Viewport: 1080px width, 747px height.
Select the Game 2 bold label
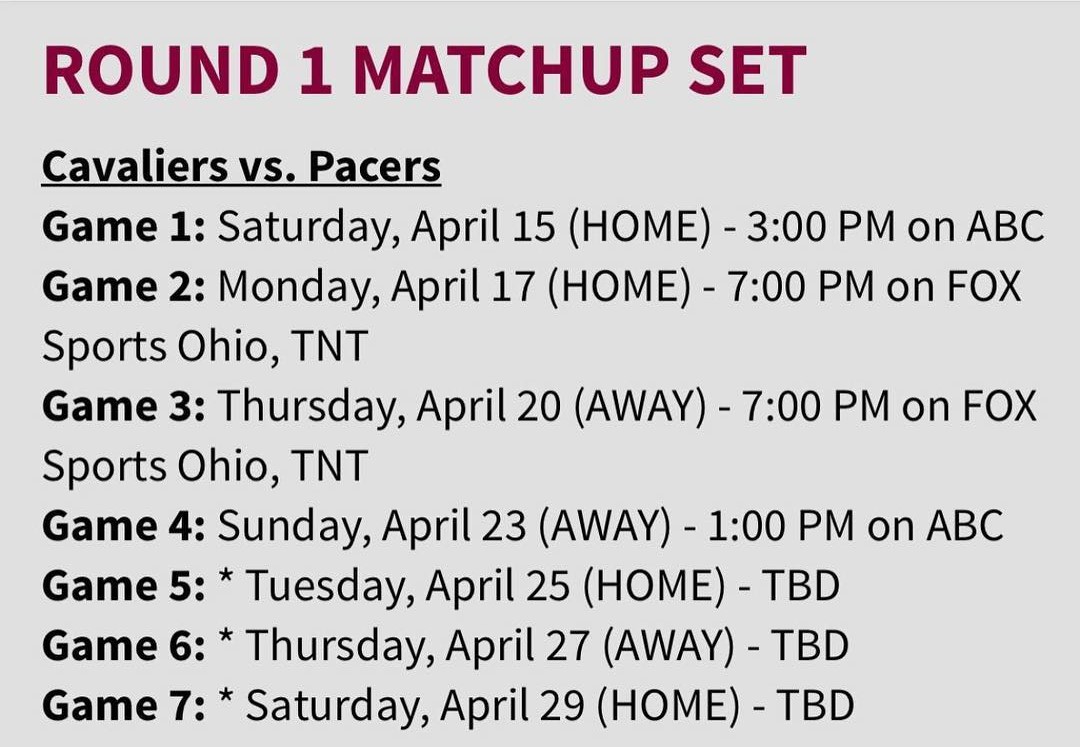pyautogui.click(x=124, y=286)
